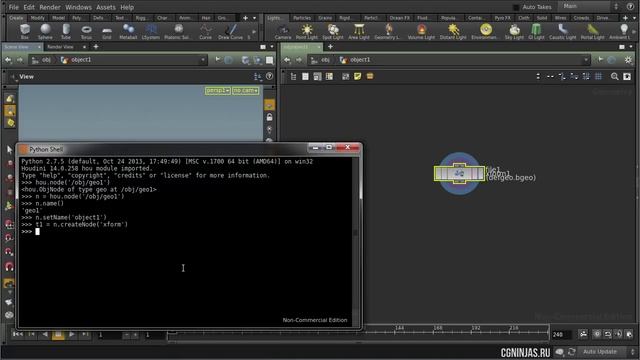Toggle pin on network editor path bar
The image size is (640, 360).
tap(600, 60)
